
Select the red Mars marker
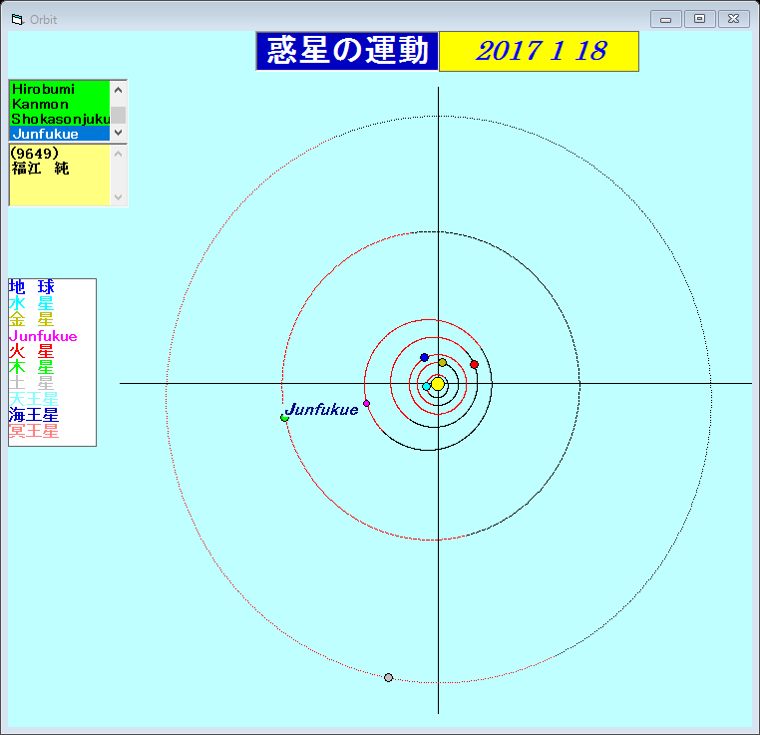pyautogui.click(x=474, y=364)
